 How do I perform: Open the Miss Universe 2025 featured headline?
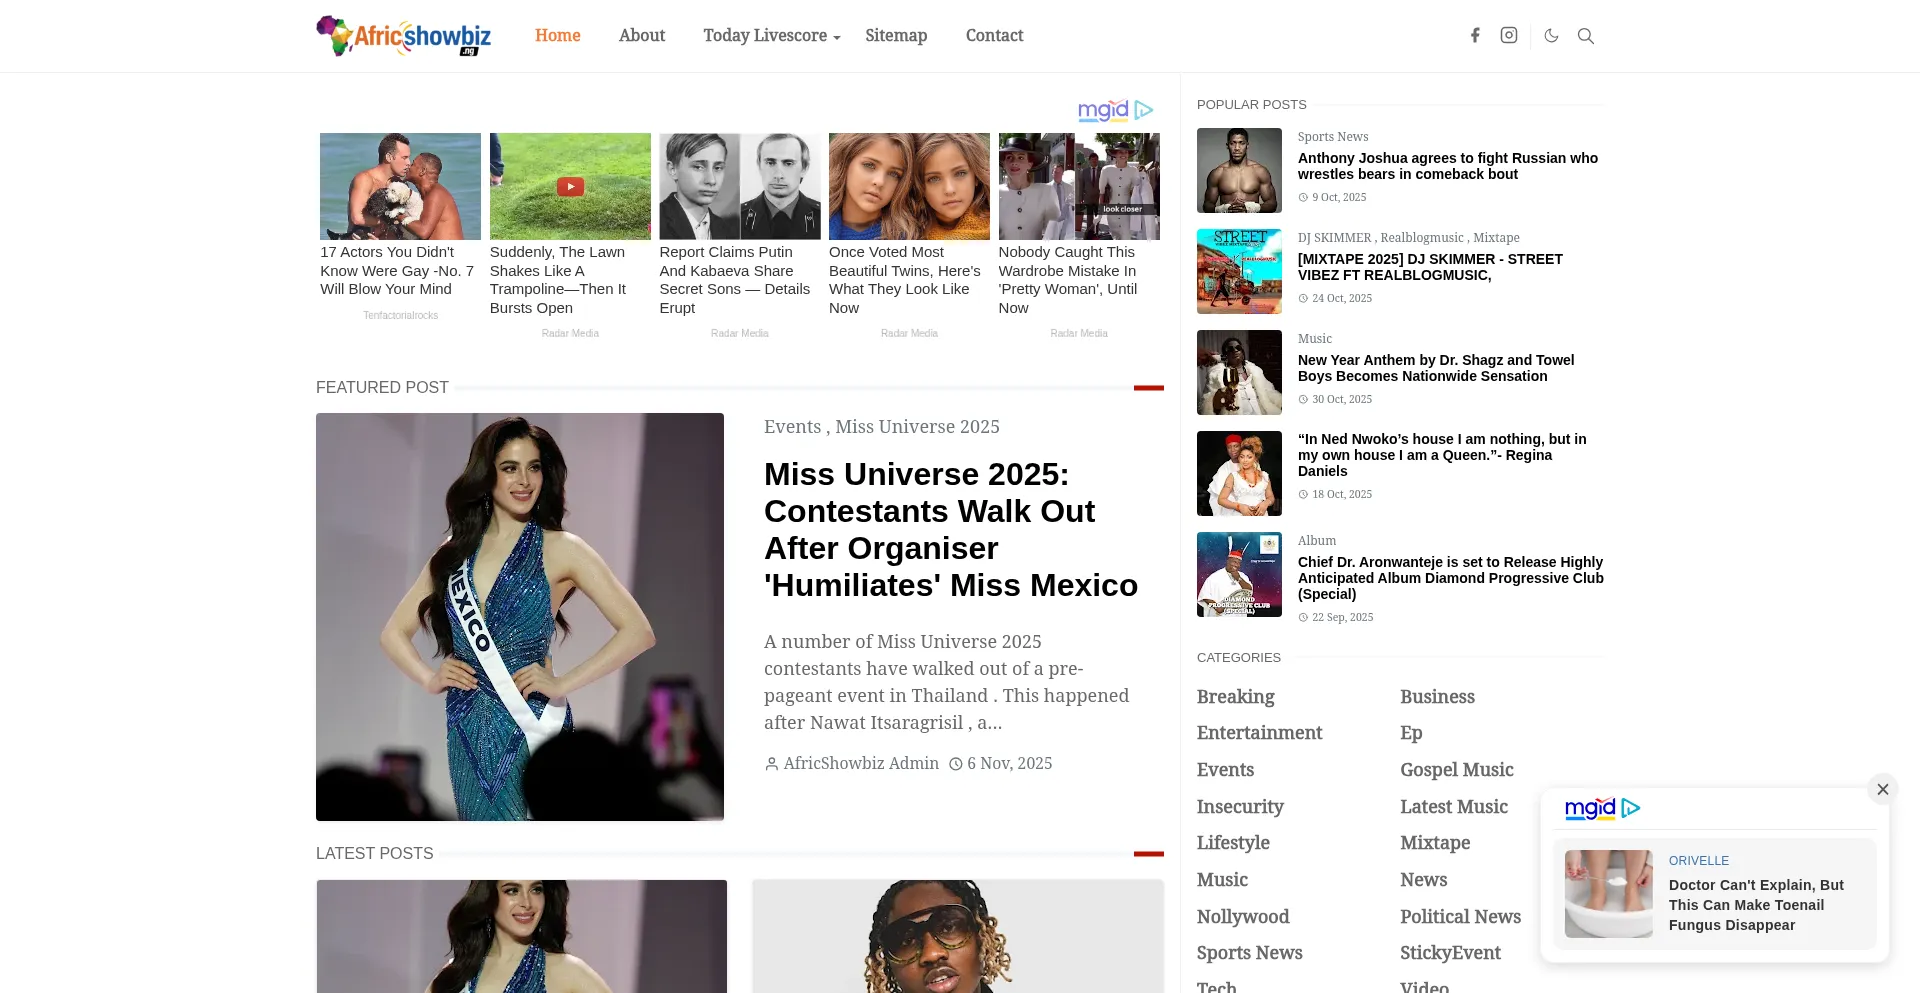tap(950, 529)
